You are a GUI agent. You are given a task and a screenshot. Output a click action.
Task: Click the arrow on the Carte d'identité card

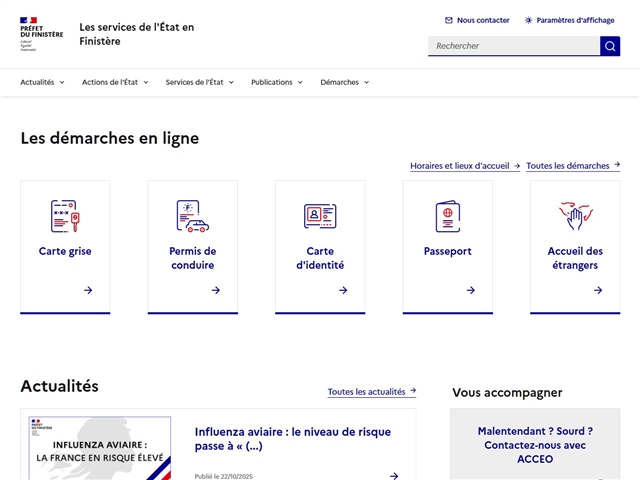343,290
